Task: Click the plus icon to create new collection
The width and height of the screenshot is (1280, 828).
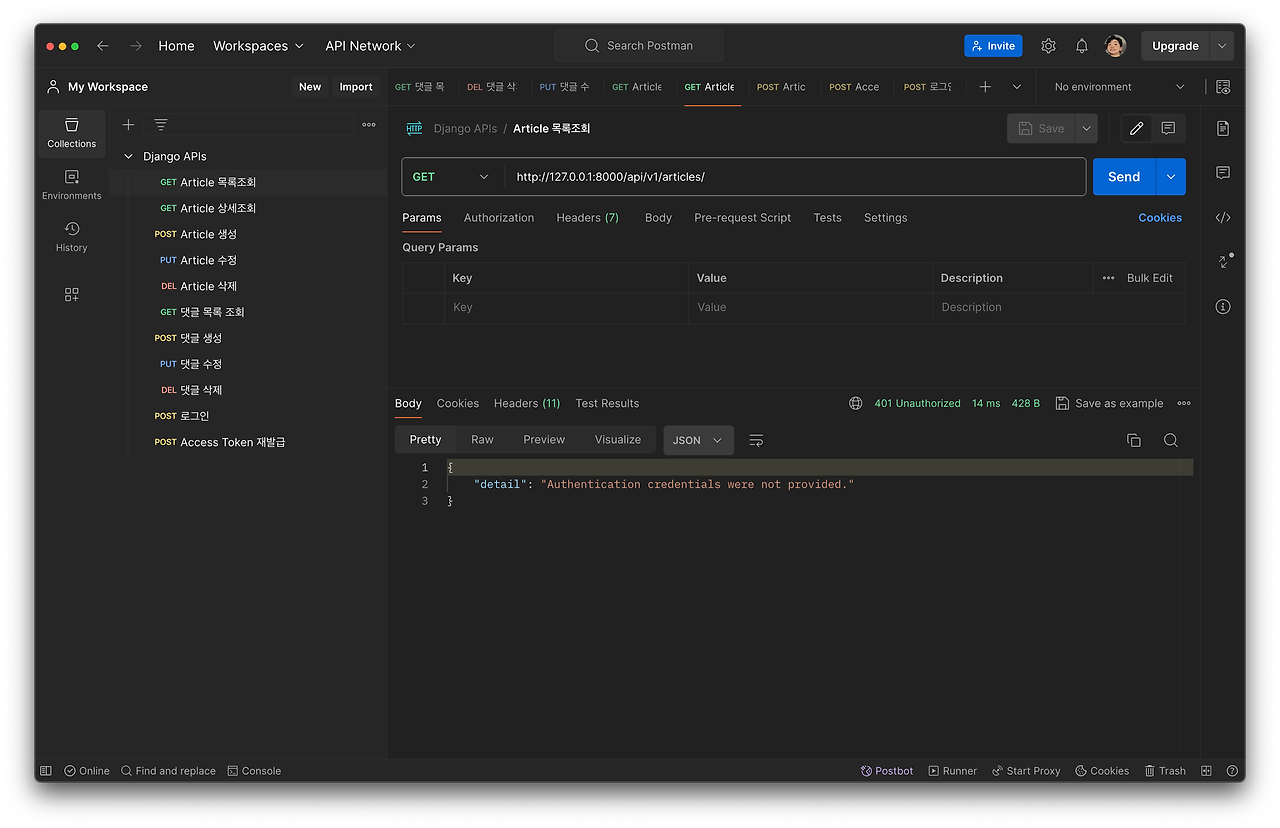Action: [x=128, y=125]
